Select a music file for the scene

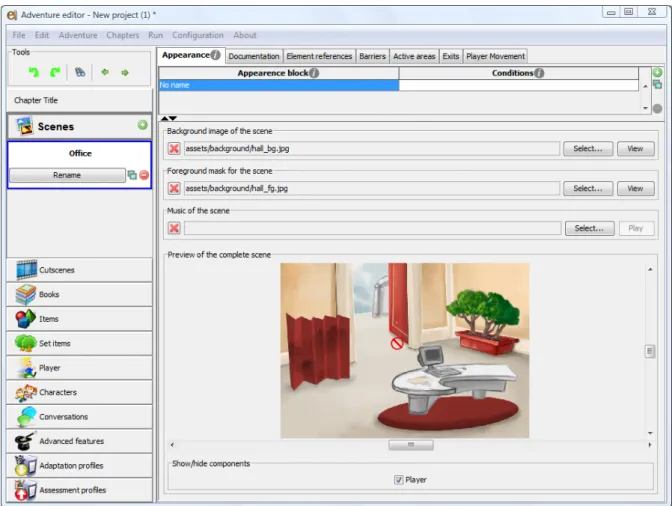[589, 228]
